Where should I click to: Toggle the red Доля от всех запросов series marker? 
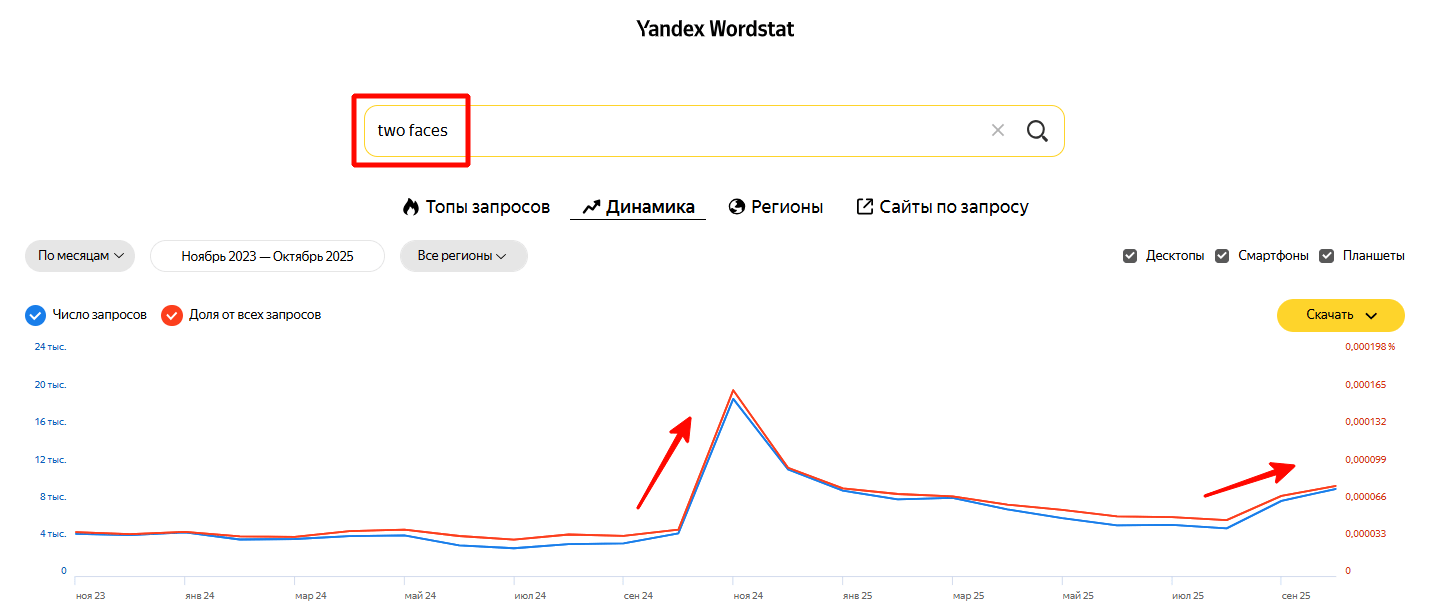(172, 315)
